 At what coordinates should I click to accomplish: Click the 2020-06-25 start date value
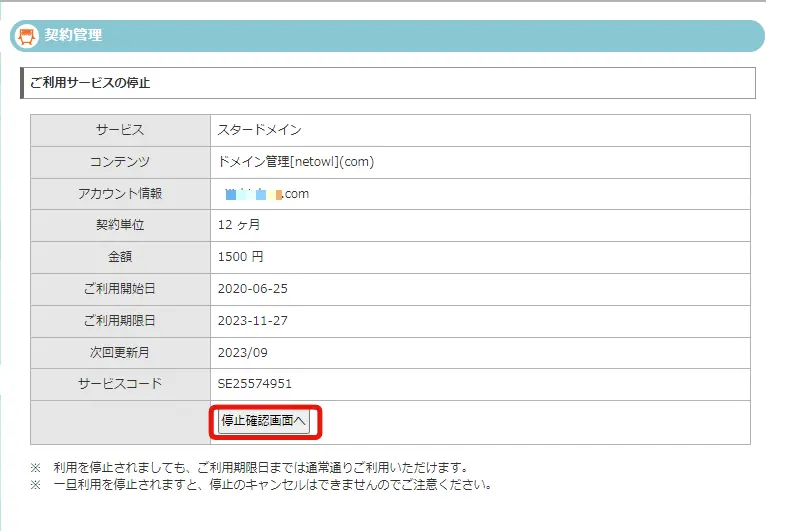point(250,289)
